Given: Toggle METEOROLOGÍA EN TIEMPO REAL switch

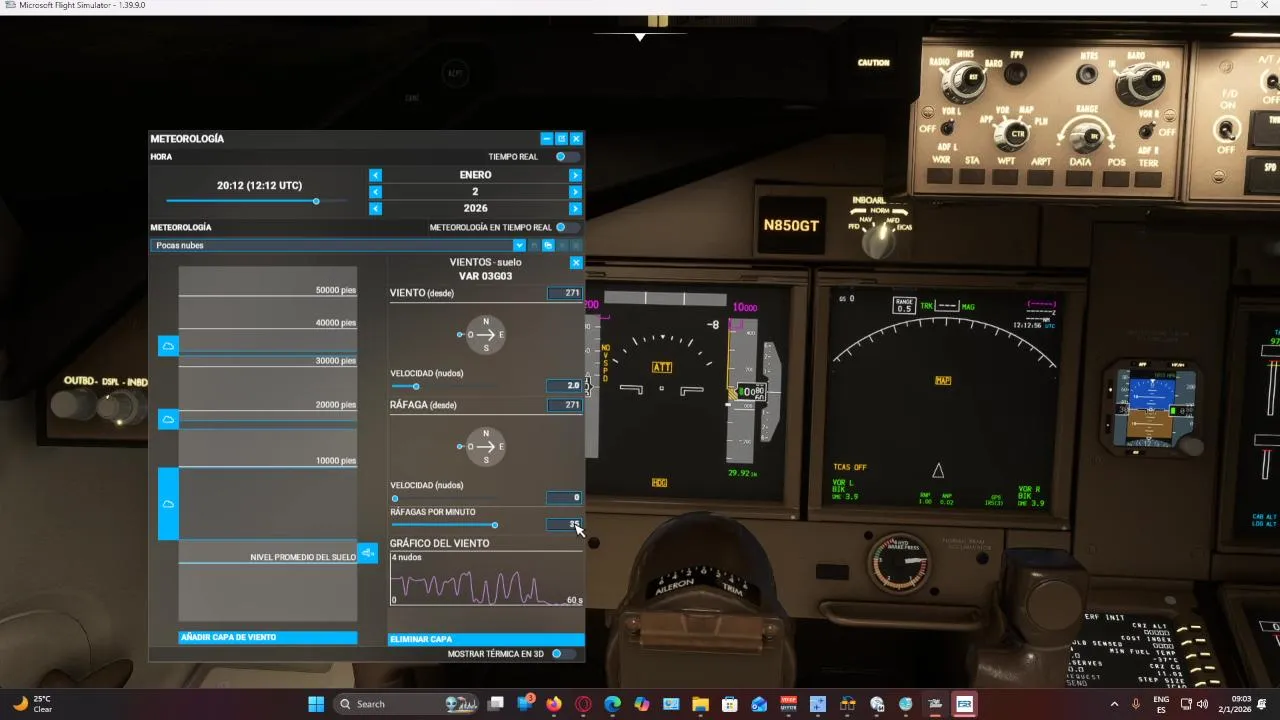Looking at the screenshot, I should pyautogui.click(x=566, y=228).
